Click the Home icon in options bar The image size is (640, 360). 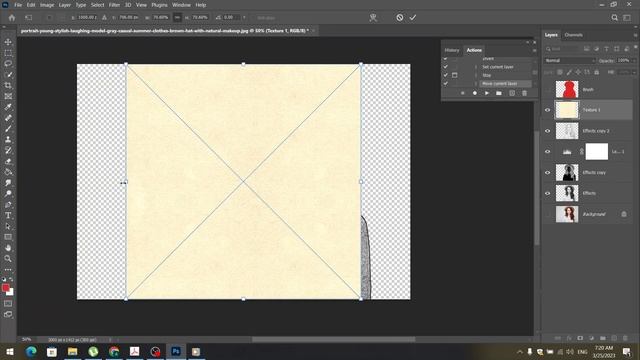(x=12, y=18)
